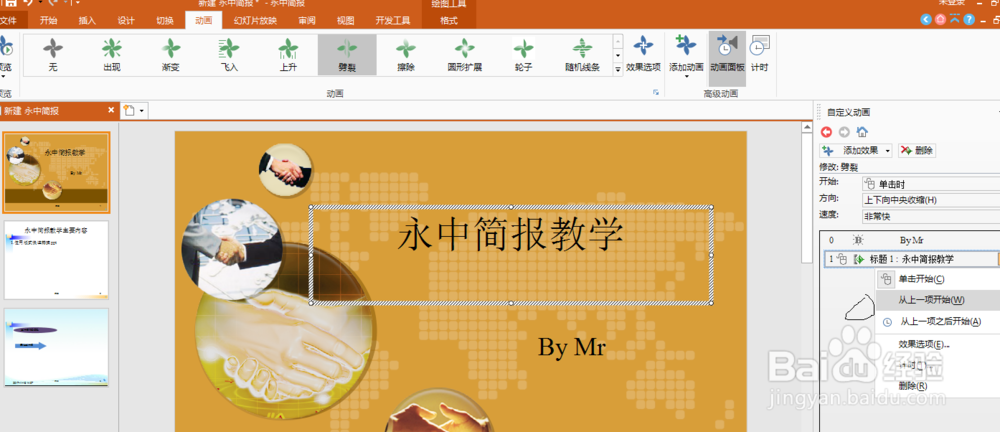The height and width of the screenshot is (432, 1000).
Task: Click the small handshake circle image
Action: 286,170
